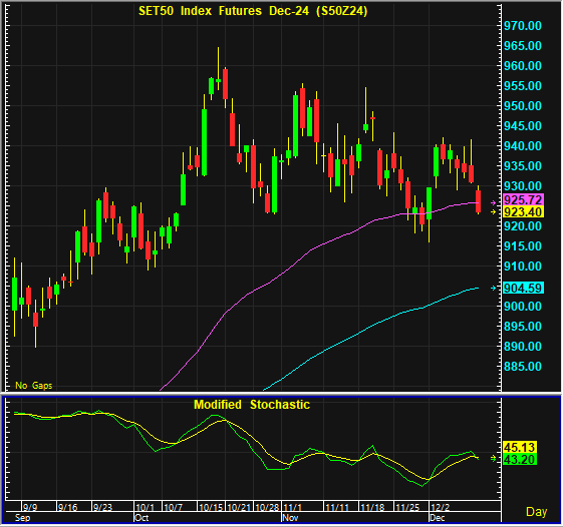
Task: Click the Modified Stochastic panel title
Action: [x=252, y=405]
